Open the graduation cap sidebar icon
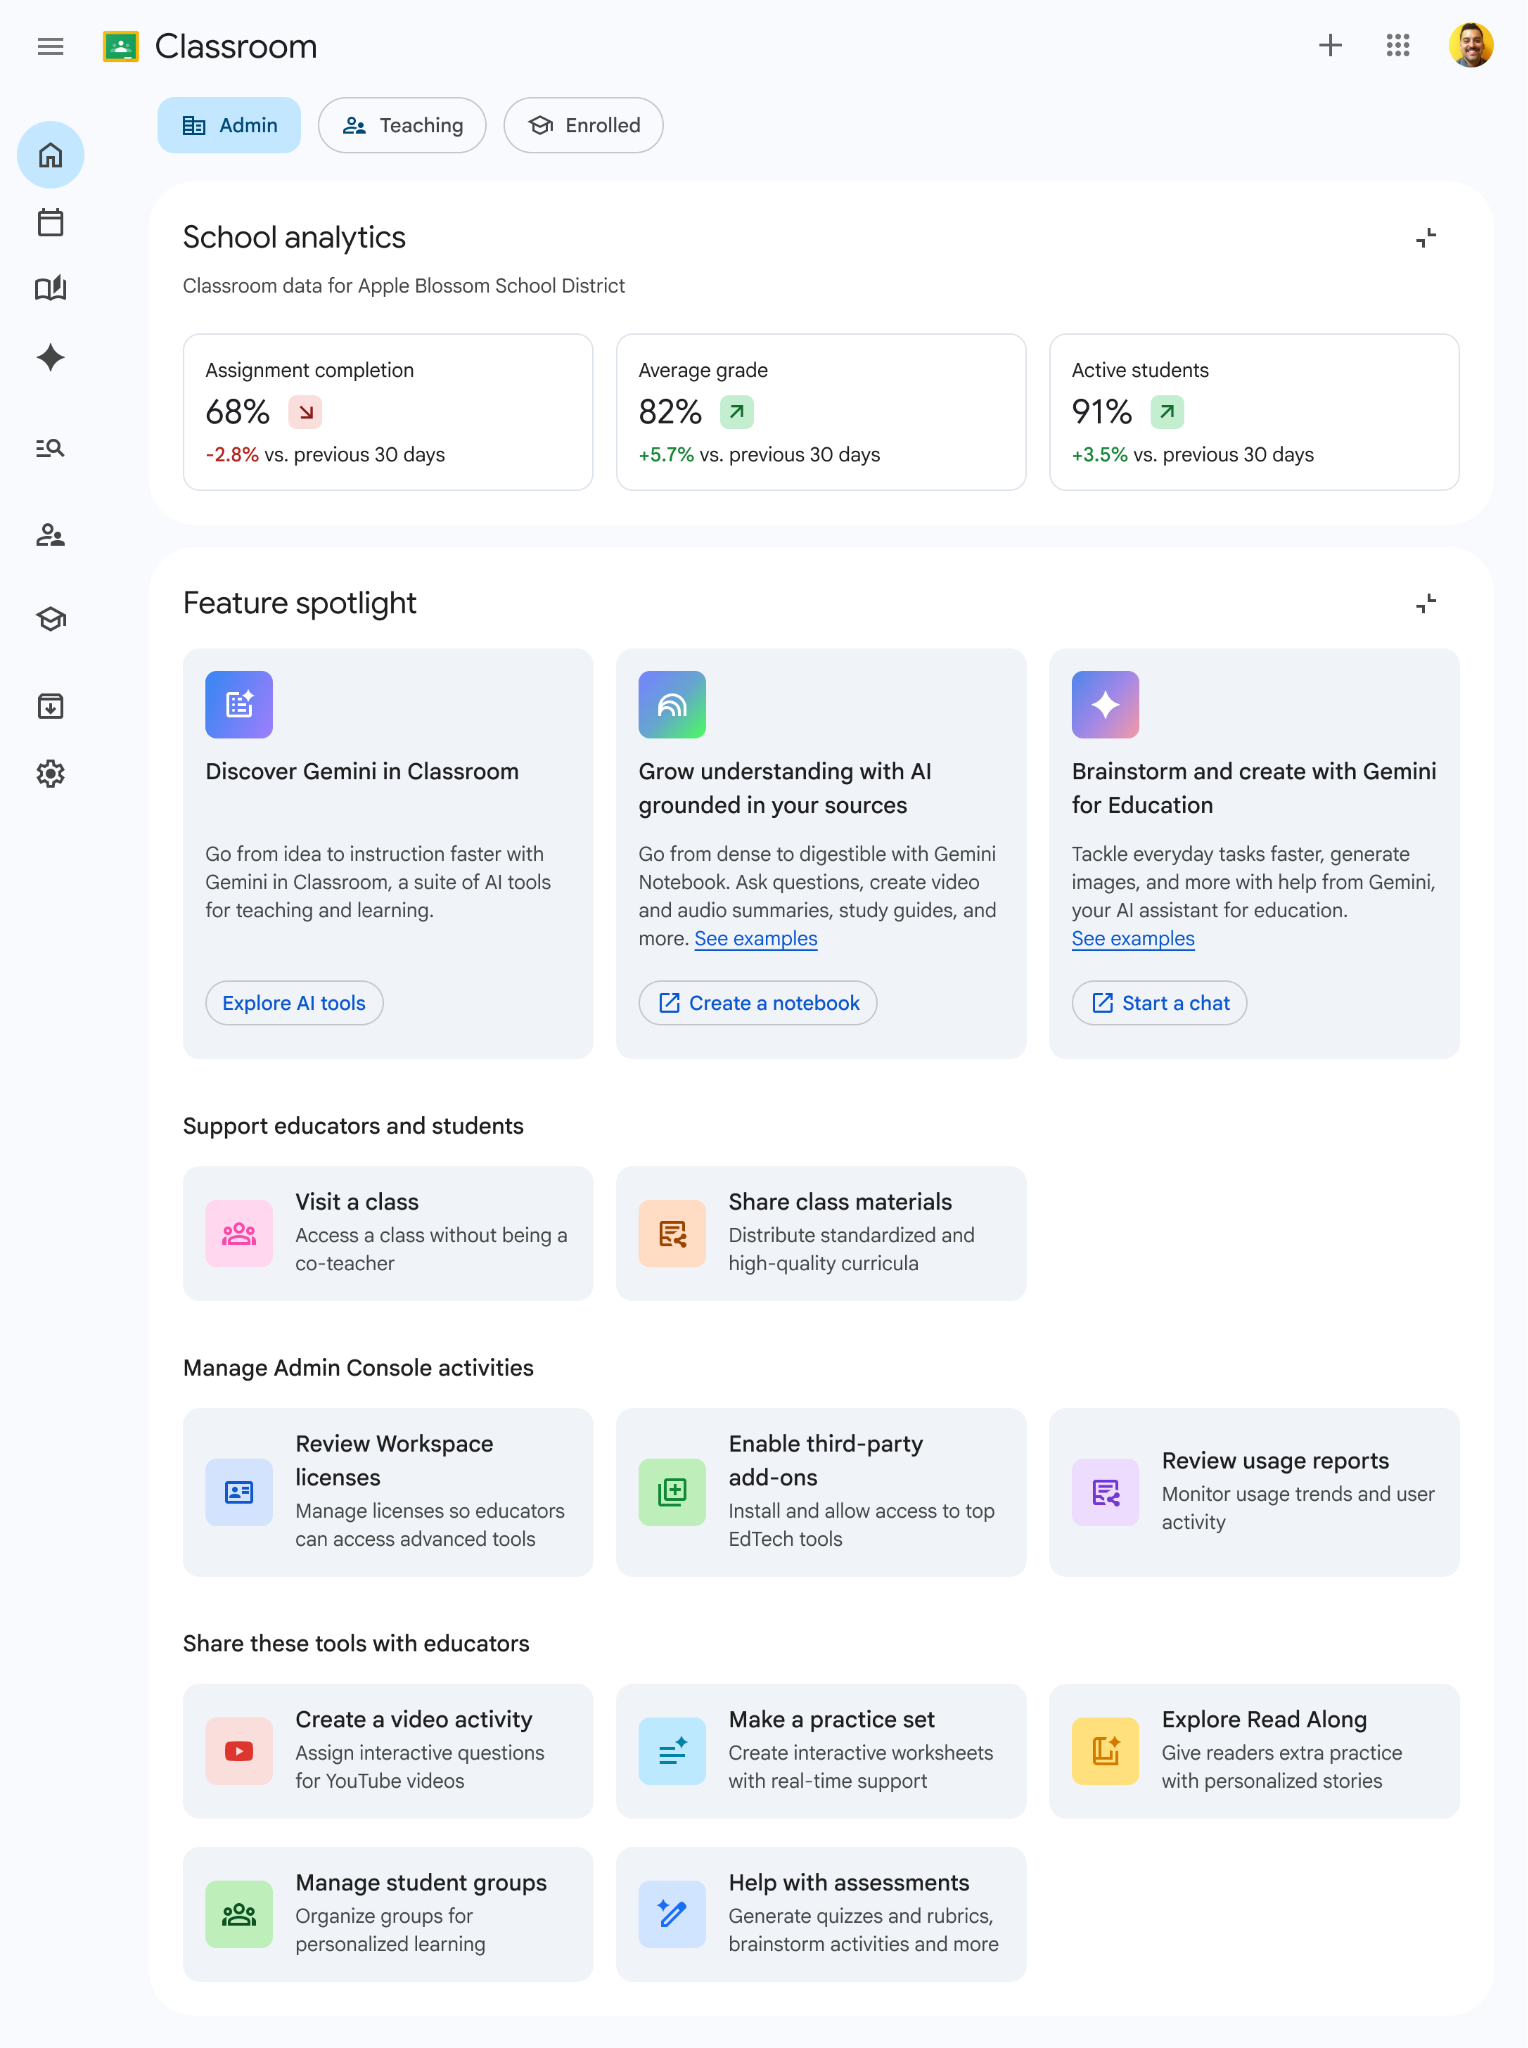Viewport: 1528px width, 2048px height. tap(50, 619)
